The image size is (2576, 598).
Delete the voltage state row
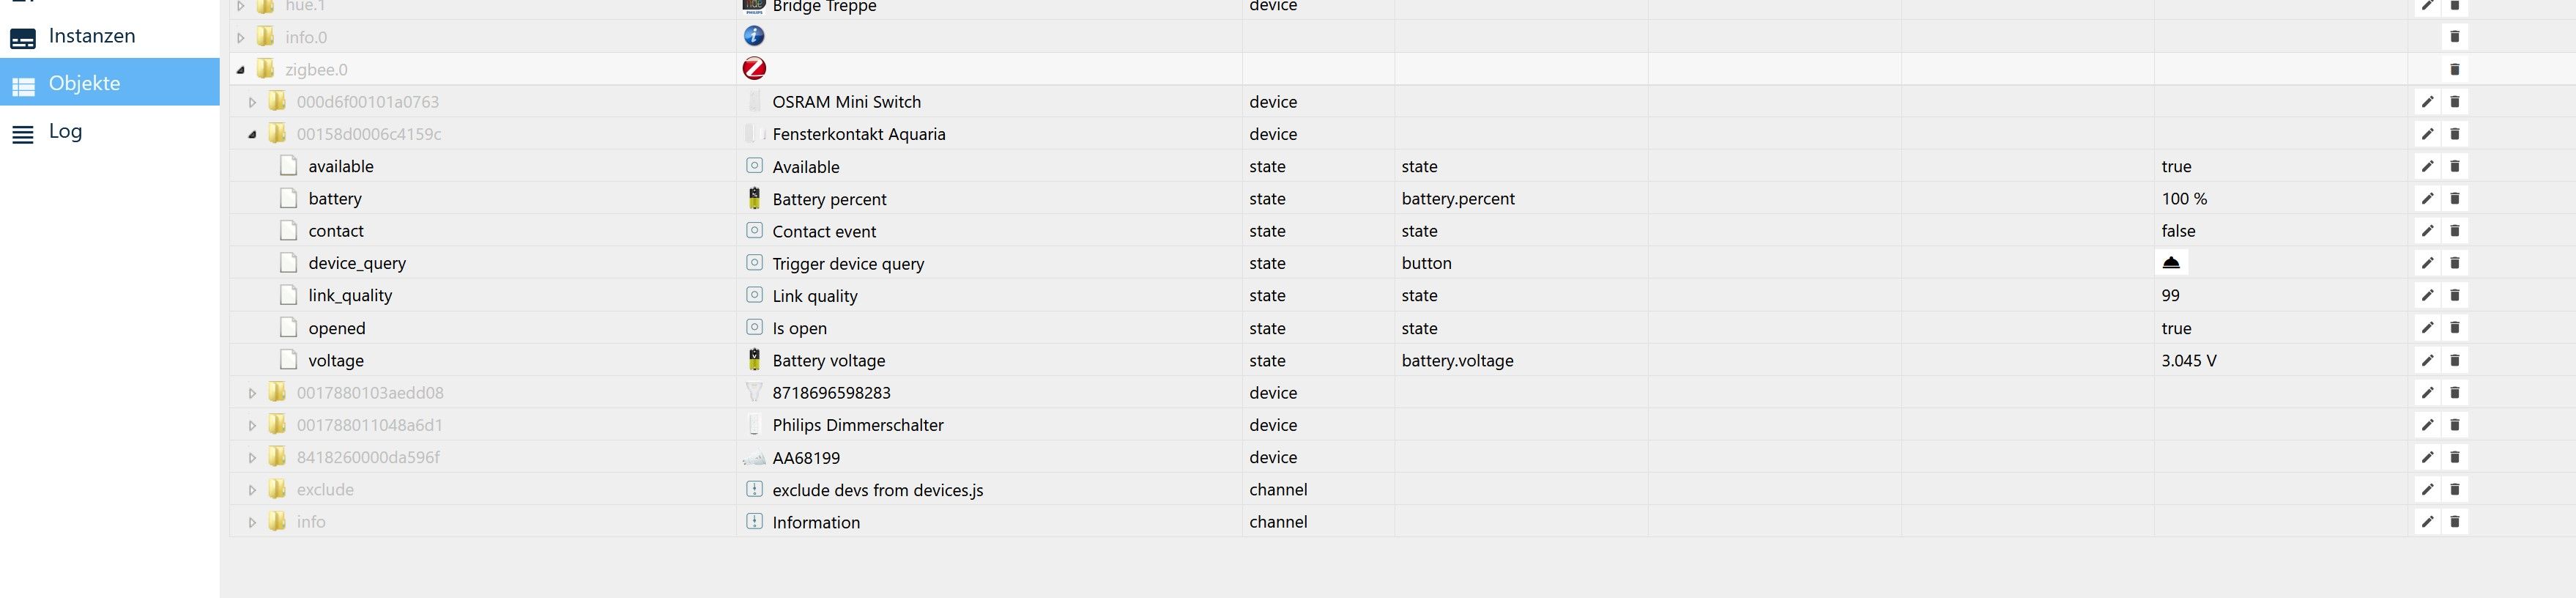(2454, 360)
